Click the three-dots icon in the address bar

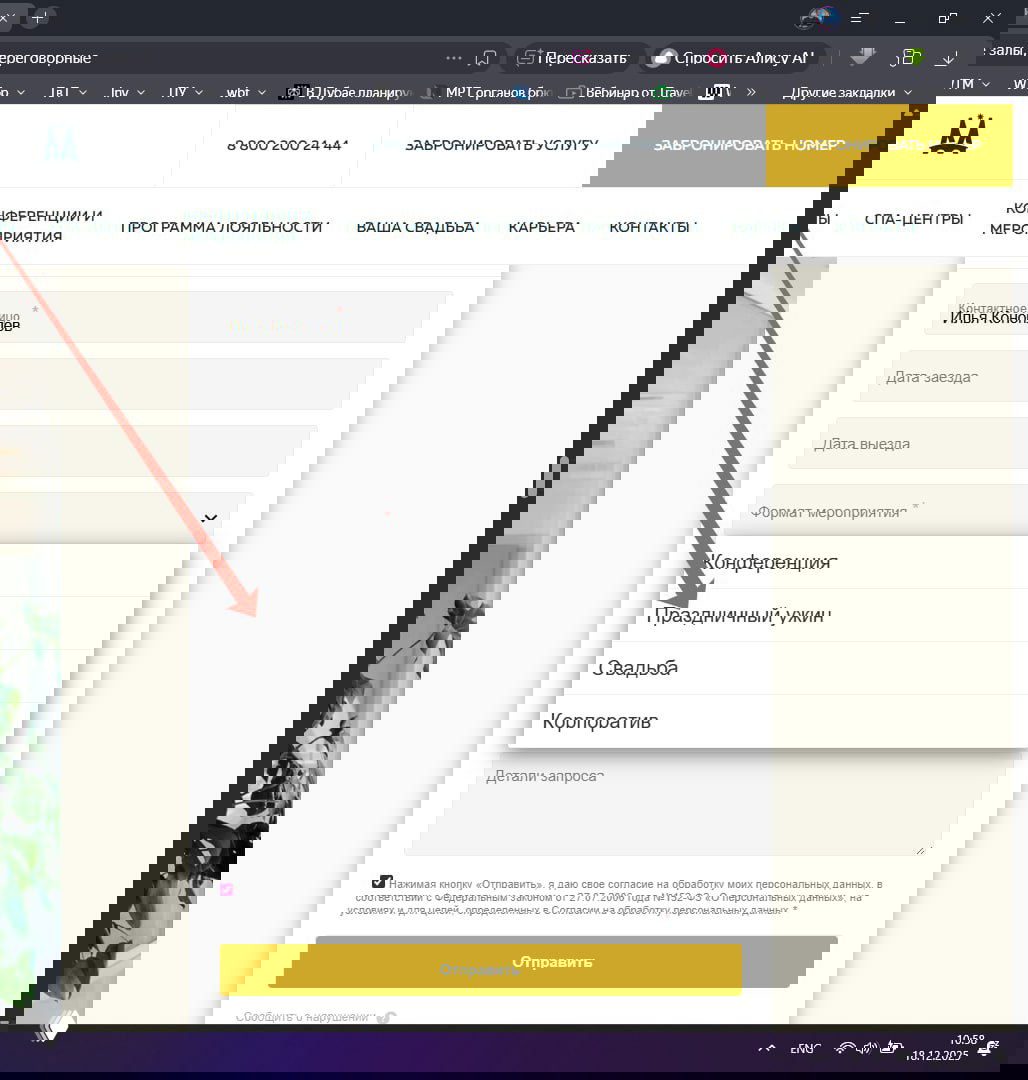click(x=454, y=58)
